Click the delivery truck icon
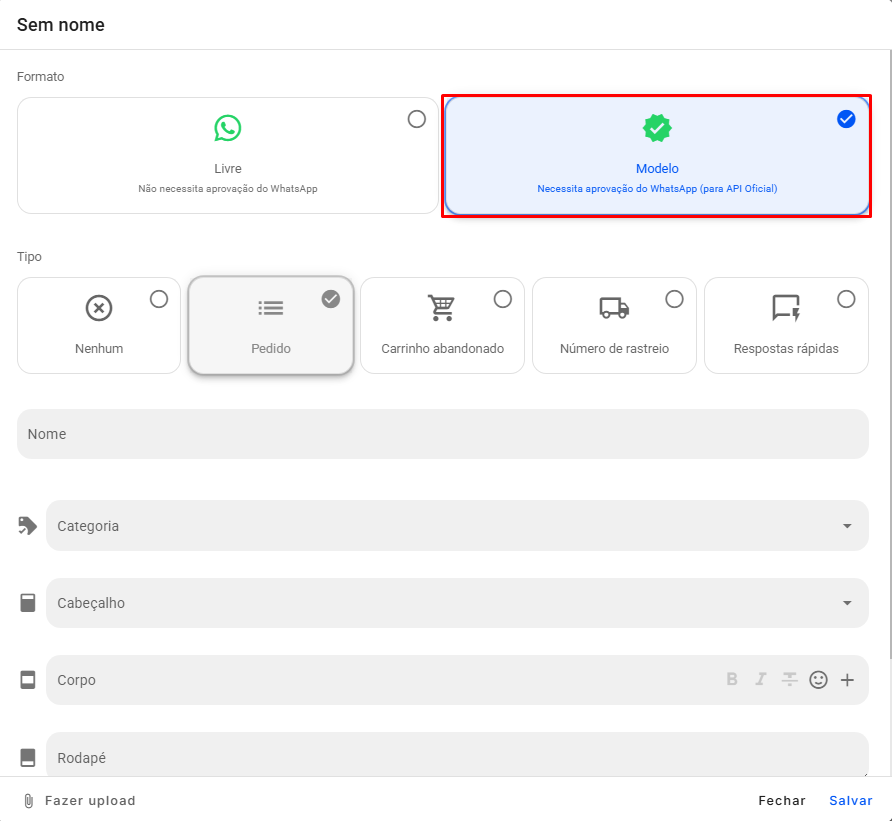The image size is (892, 821). tap(614, 308)
